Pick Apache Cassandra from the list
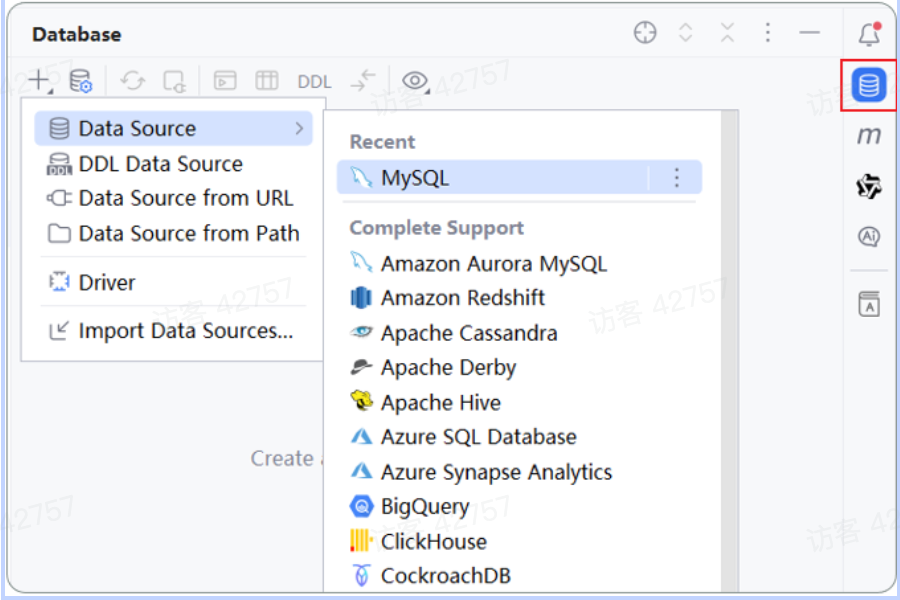The height and width of the screenshot is (600, 900). [x=468, y=333]
